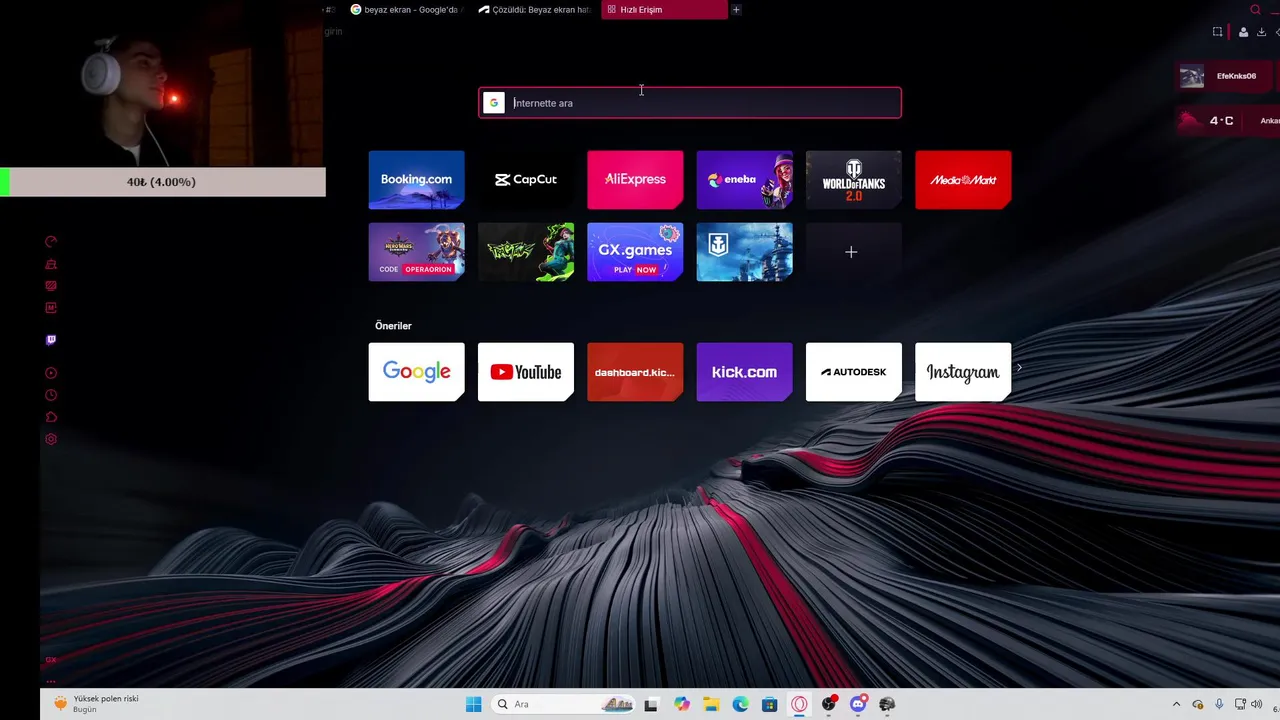Click the microphone icon in system tray
Image resolution: width=1280 pixels, height=720 pixels.
(1219, 704)
